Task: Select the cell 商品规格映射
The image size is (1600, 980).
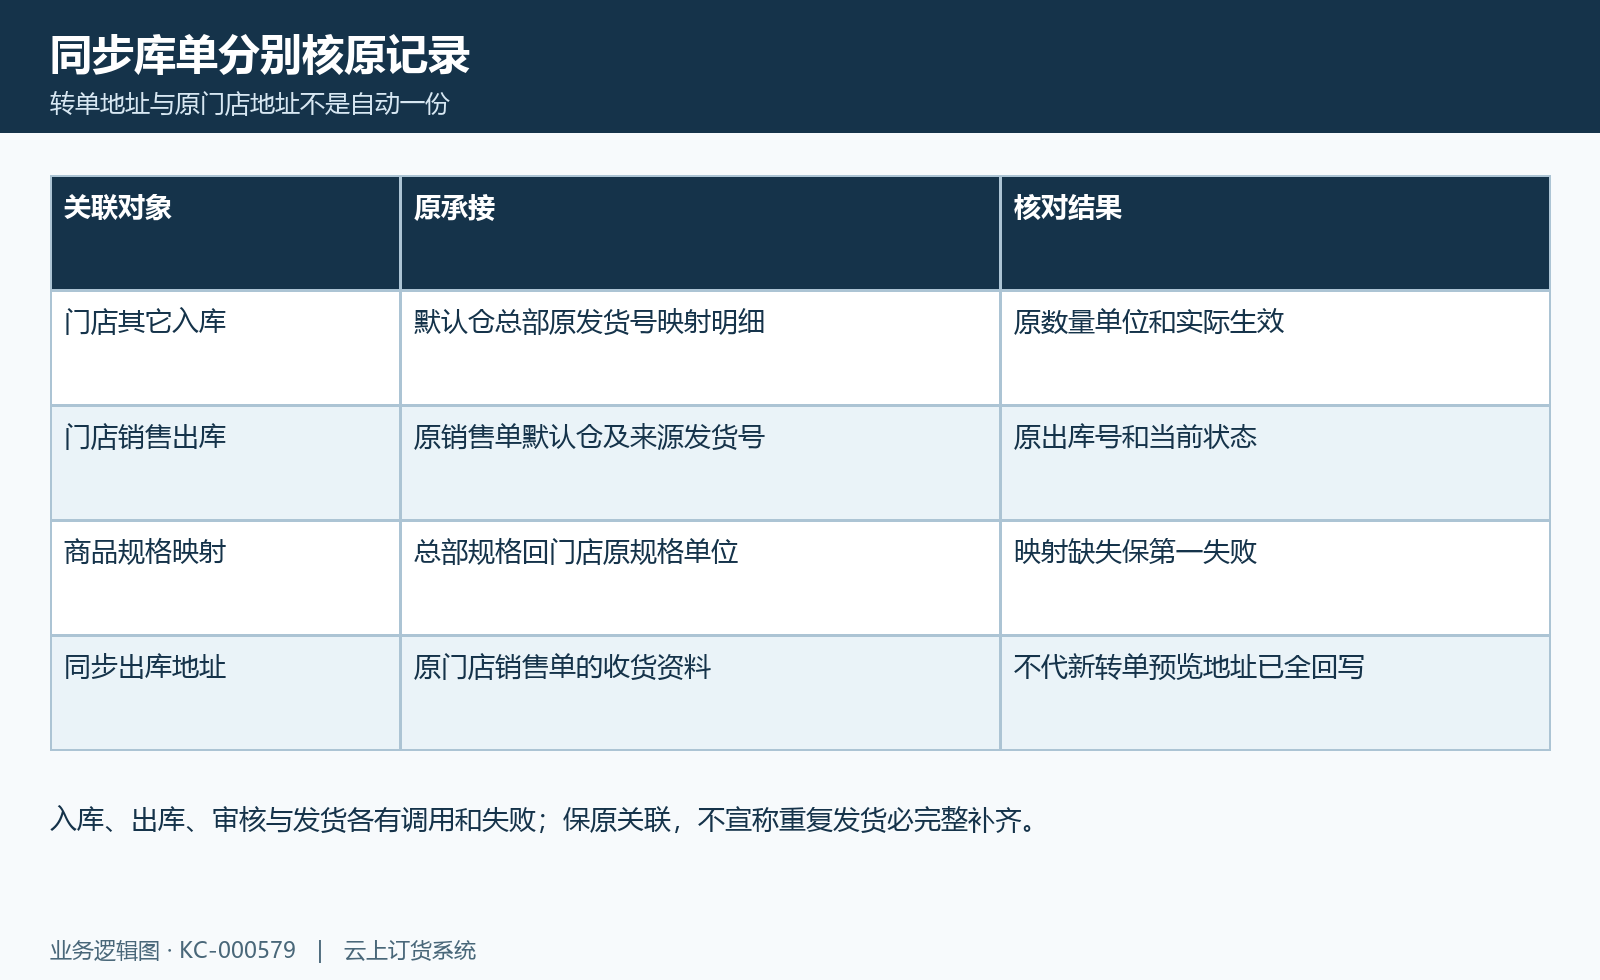Action: coord(226,578)
